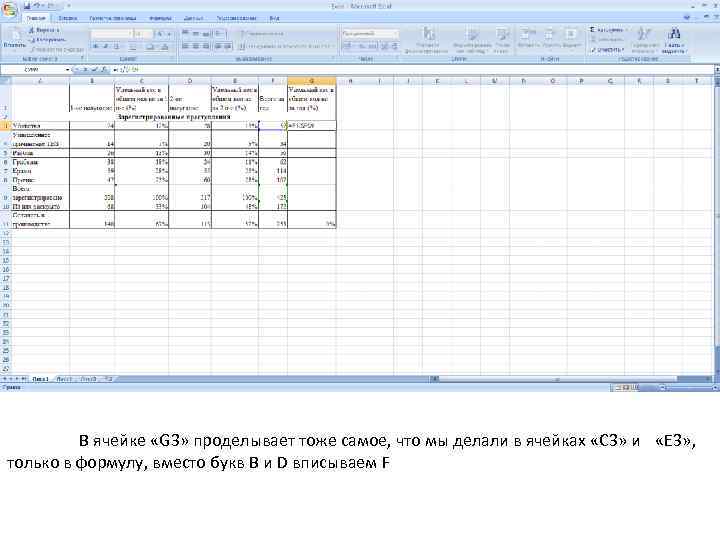Viewport: 720px width, 540px height.
Task: Open the fill color picker
Action: [151, 46]
